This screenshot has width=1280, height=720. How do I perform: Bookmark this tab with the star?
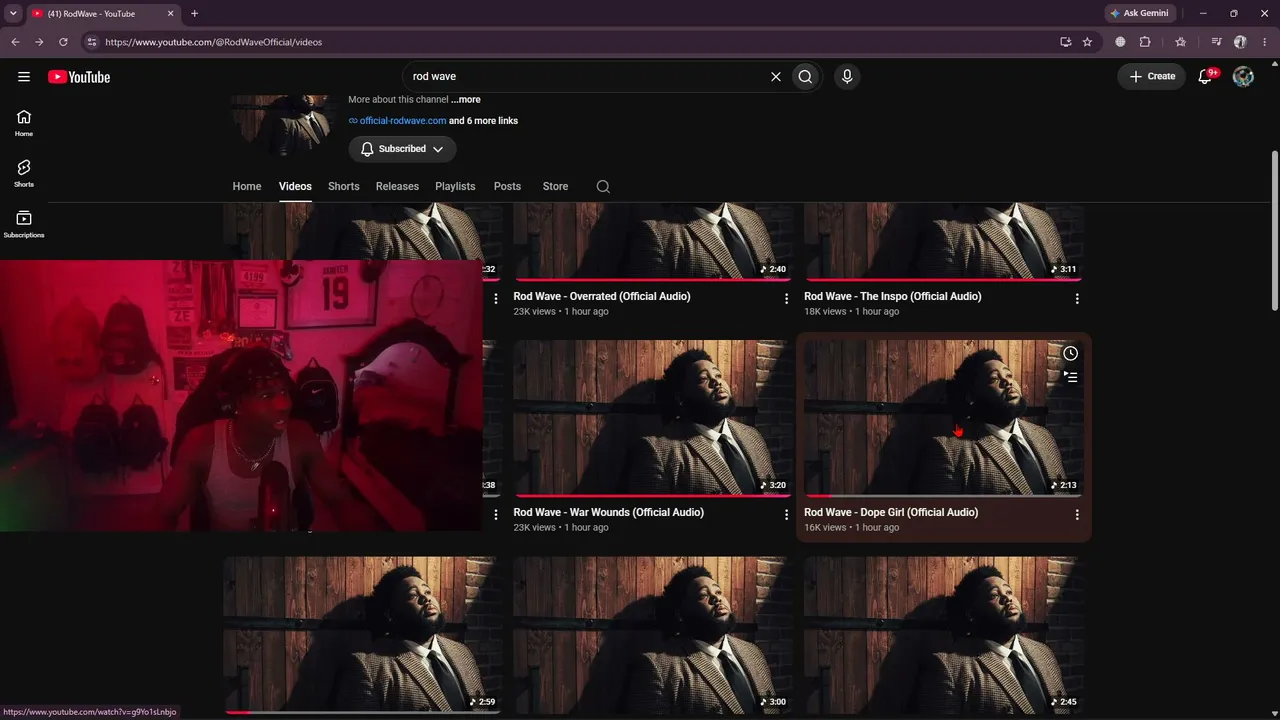(x=1087, y=42)
